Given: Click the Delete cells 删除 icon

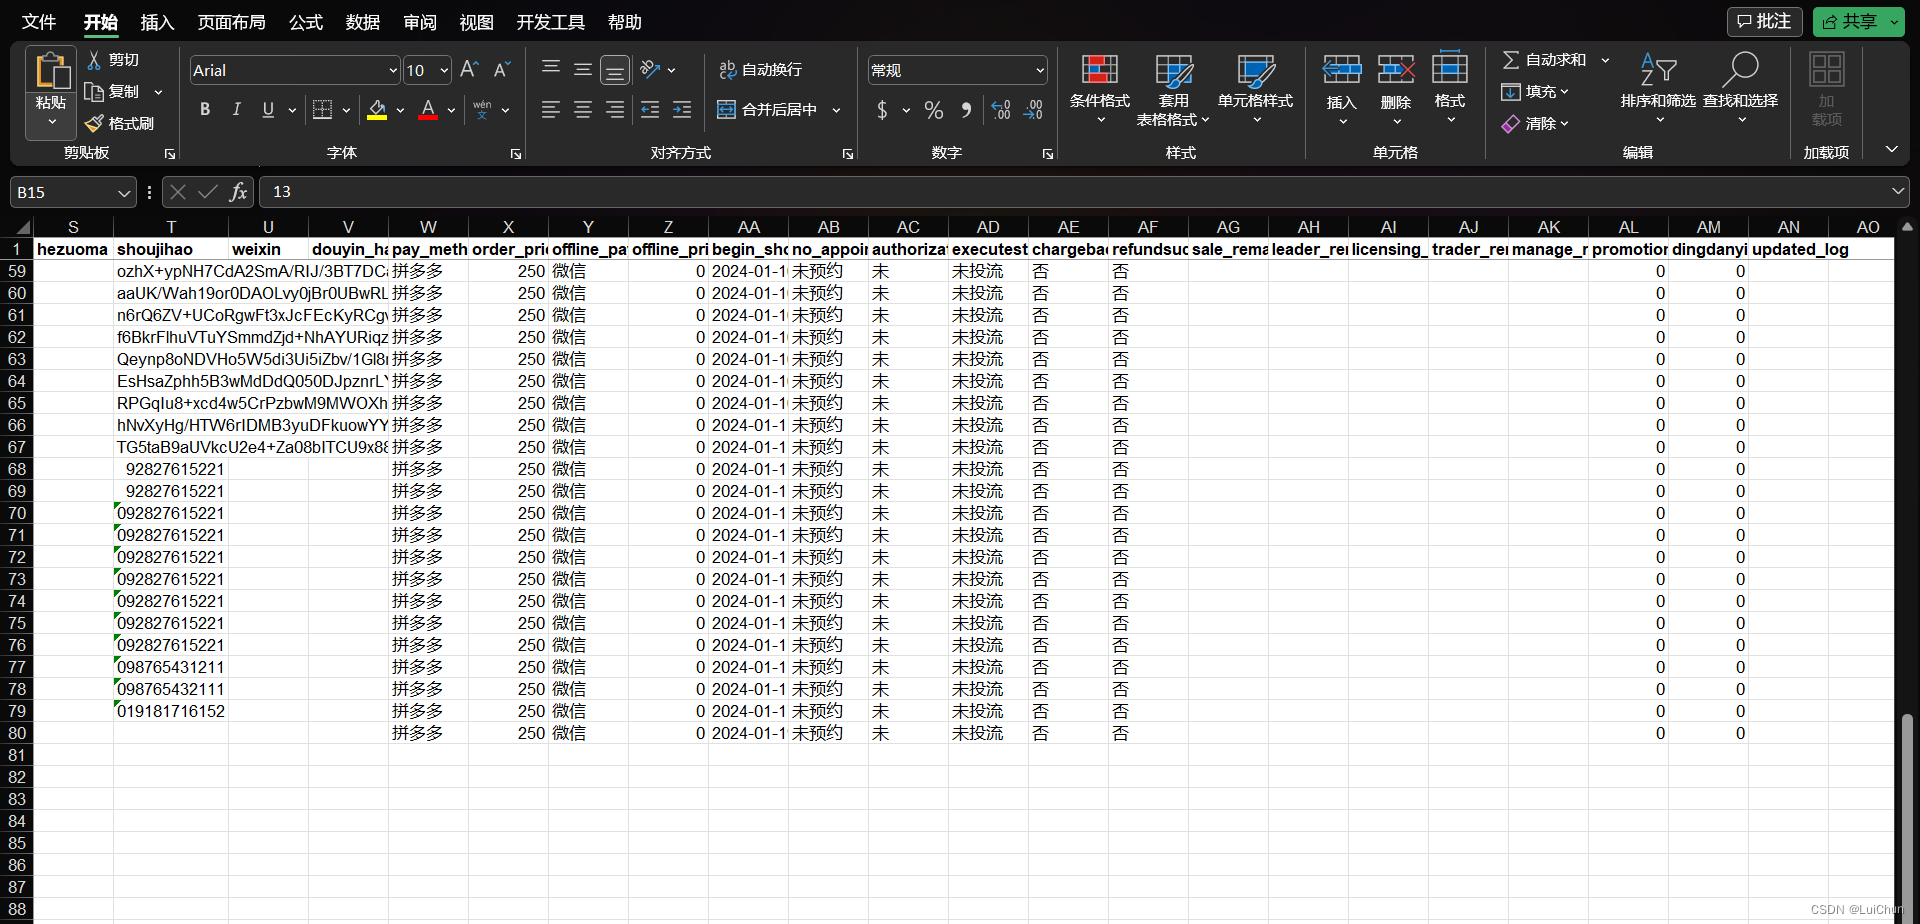Looking at the screenshot, I should tap(1396, 70).
